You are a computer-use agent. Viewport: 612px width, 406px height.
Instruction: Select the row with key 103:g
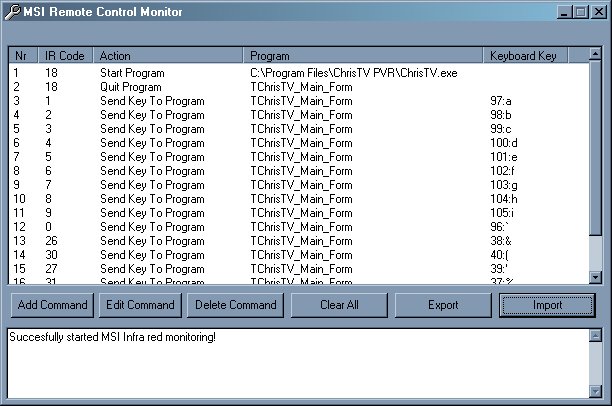click(x=299, y=185)
